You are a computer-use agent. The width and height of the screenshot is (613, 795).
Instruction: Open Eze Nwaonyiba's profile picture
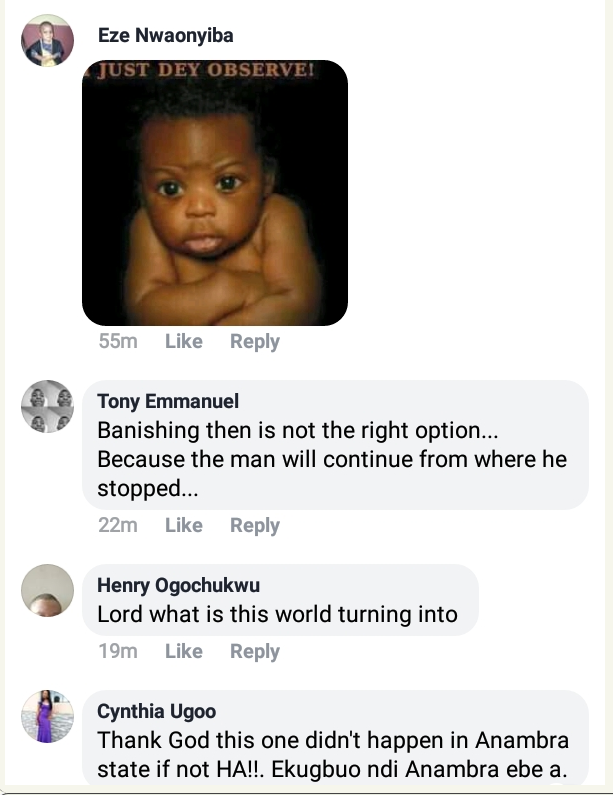tap(47, 41)
